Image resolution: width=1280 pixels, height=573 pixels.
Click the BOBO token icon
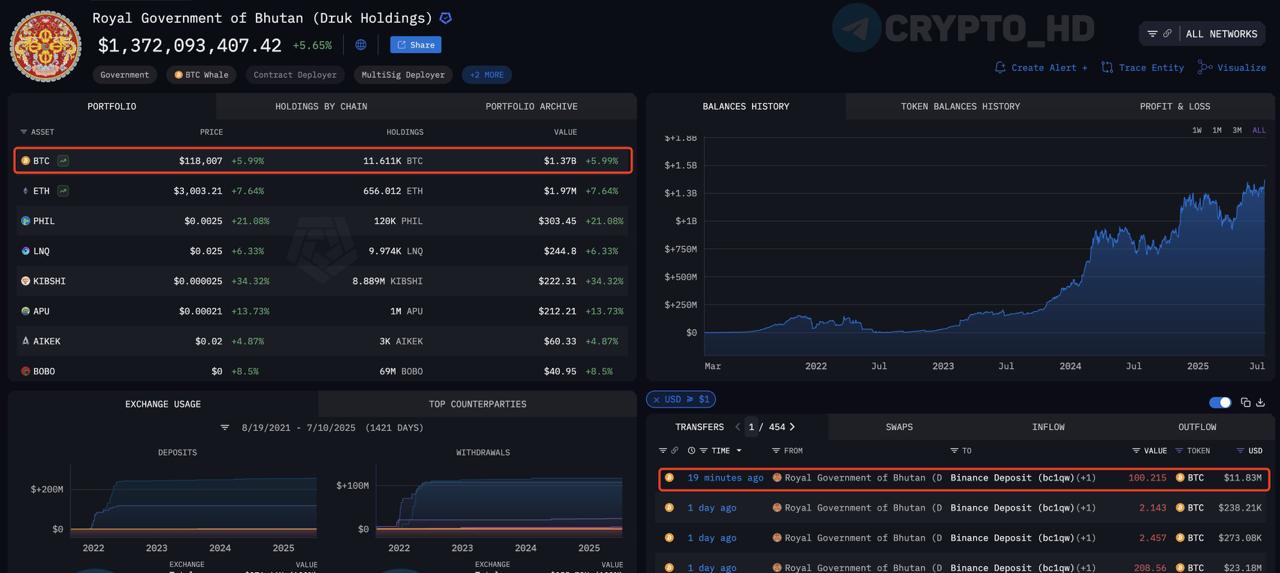(26, 371)
